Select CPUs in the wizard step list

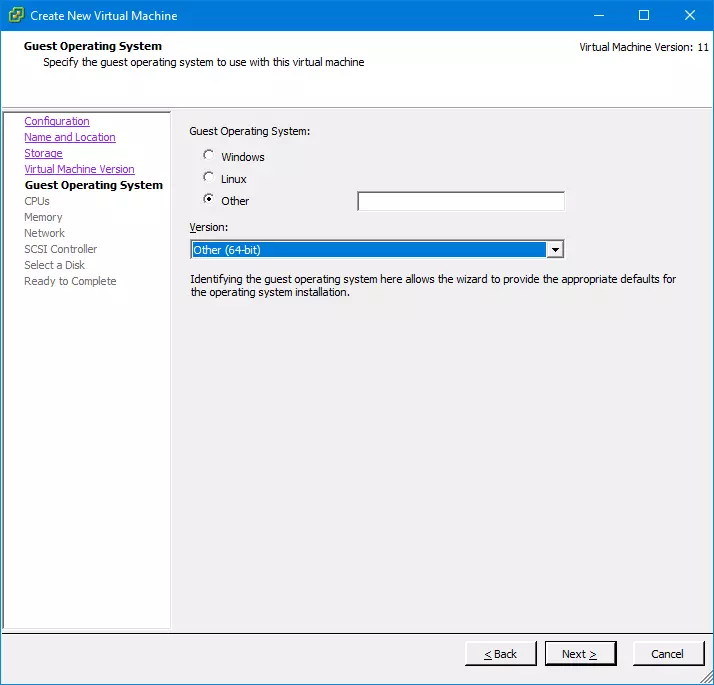(37, 201)
